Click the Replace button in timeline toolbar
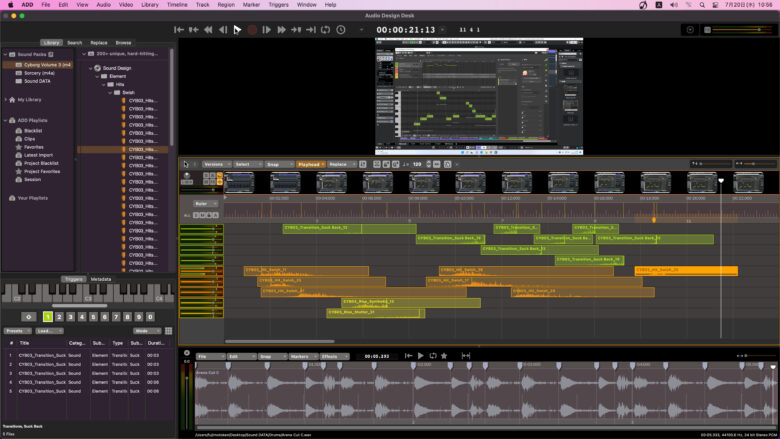 tap(339, 164)
